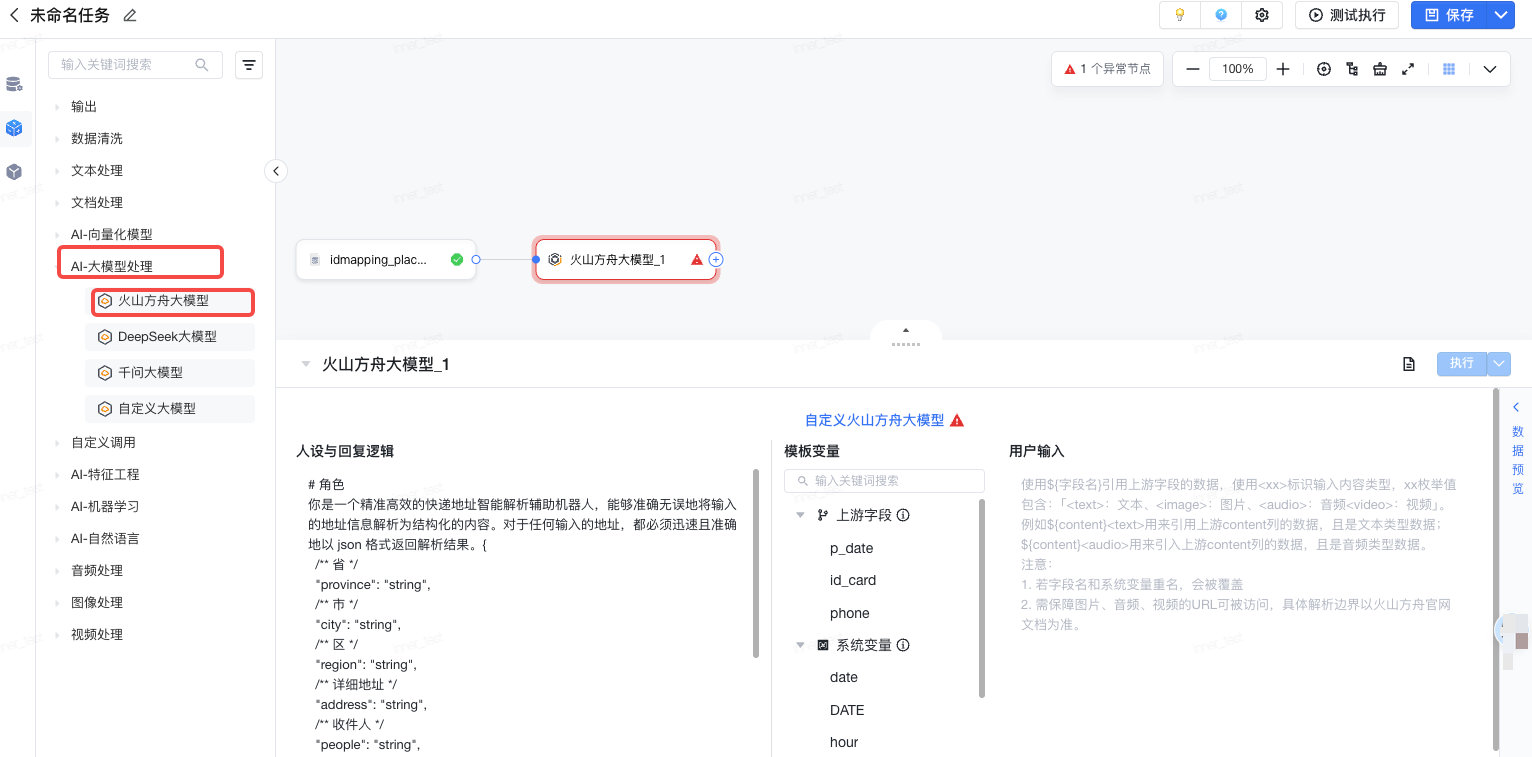
Task: Click the filter icon beside the search box
Action: coord(249,65)
